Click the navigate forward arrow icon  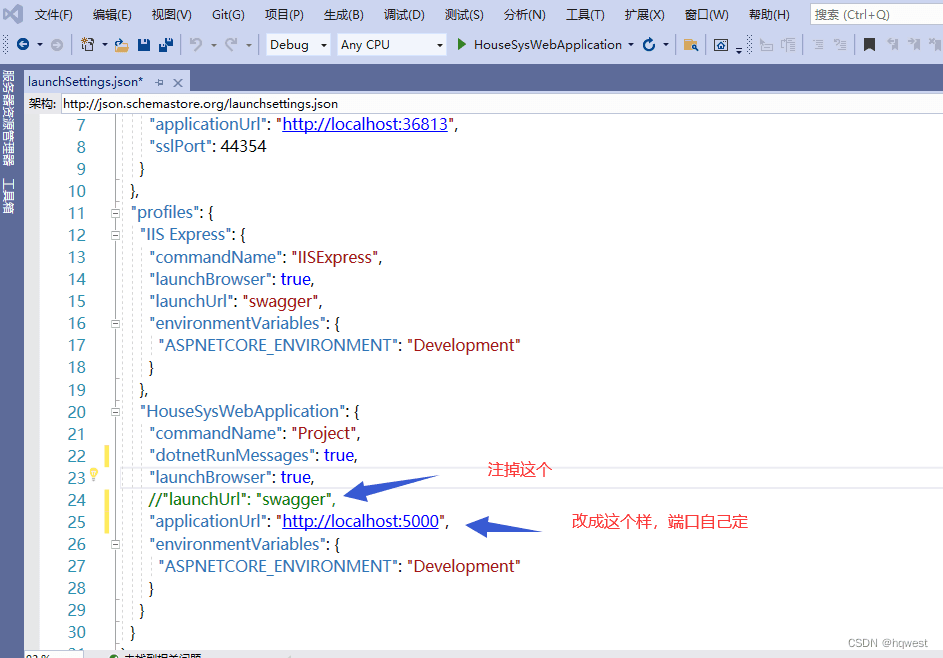click(x=57, y=45)
